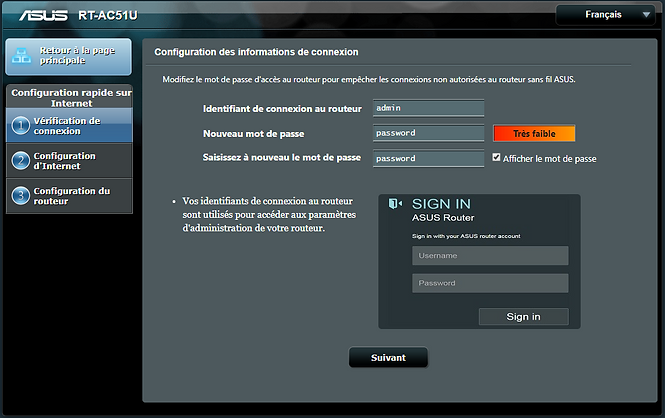
Task: Click the 'Modifiez le mot de passe' instruction text
Action: (x=369, y=79)
